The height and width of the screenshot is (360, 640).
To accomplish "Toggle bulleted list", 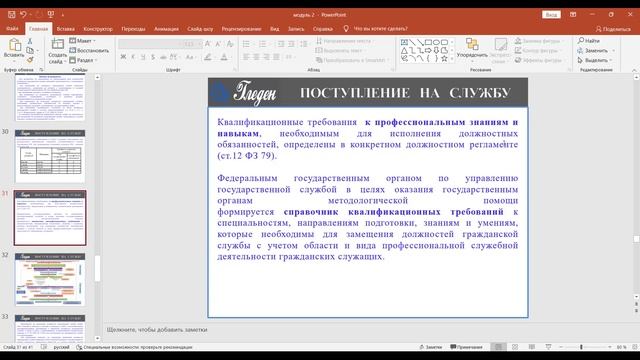I will coord(246,44).
